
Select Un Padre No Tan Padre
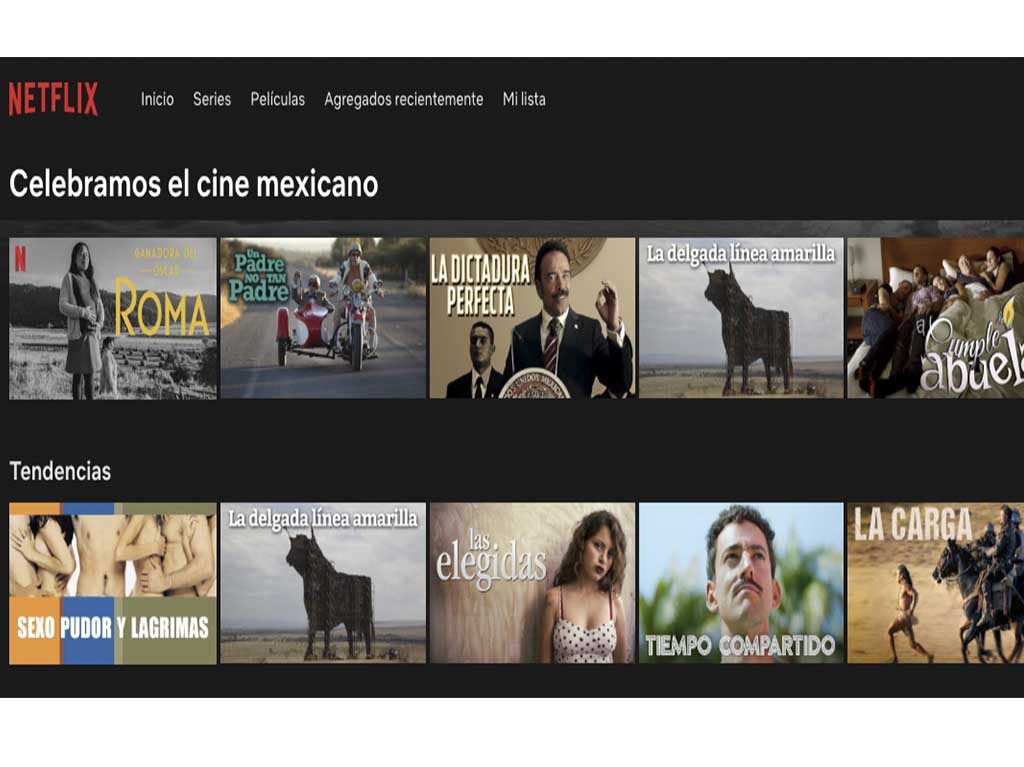(x=323, y=318)
